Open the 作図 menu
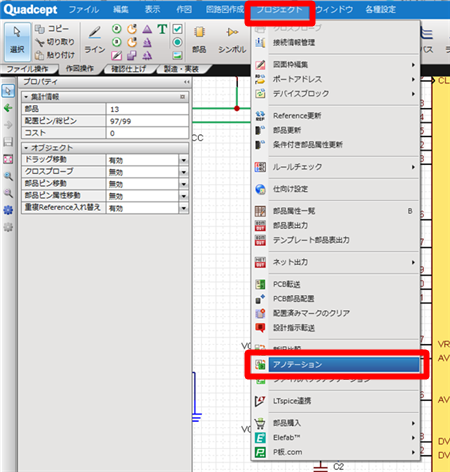Image resolution: width=450 pixels, height=472 pixels. pos(184,10)
